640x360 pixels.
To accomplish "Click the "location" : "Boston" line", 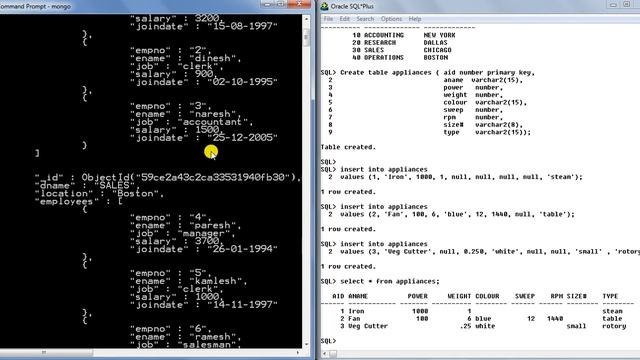I will [100, 193].
